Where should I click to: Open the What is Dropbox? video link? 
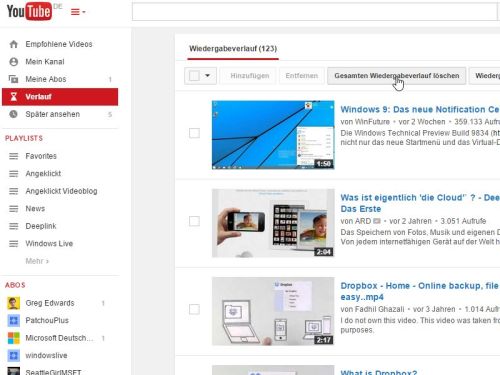pyautogui.click(x=379, y=372)
